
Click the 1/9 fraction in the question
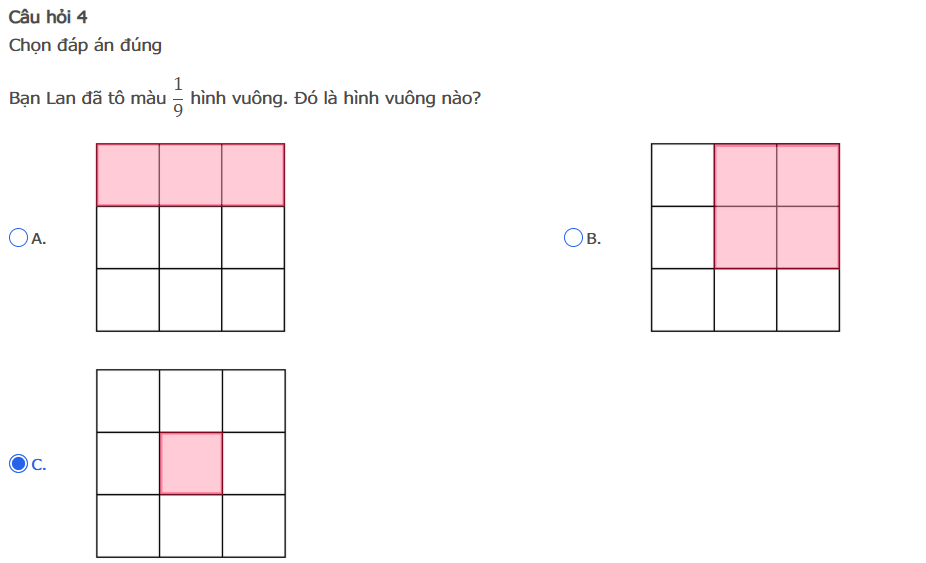[178, 97]
